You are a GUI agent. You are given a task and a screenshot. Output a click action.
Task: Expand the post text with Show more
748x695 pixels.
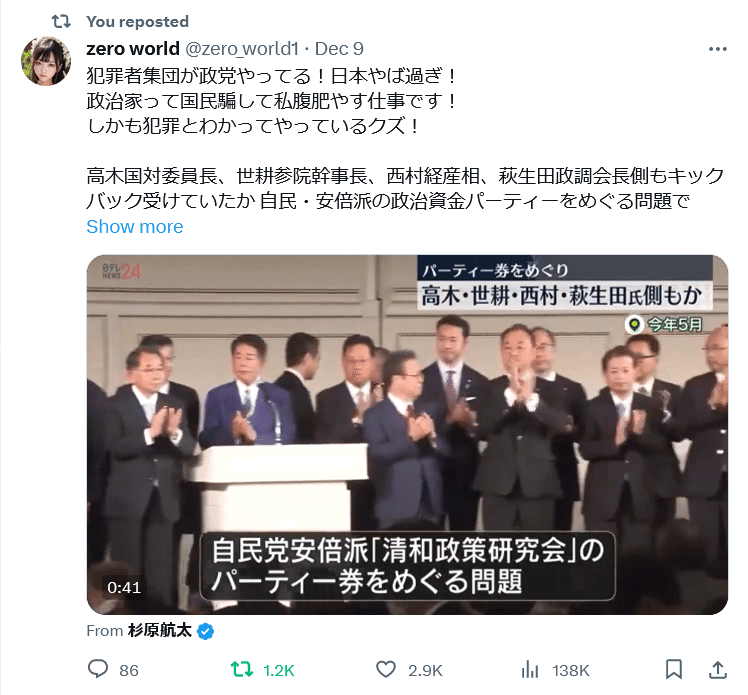coord(135,227)
